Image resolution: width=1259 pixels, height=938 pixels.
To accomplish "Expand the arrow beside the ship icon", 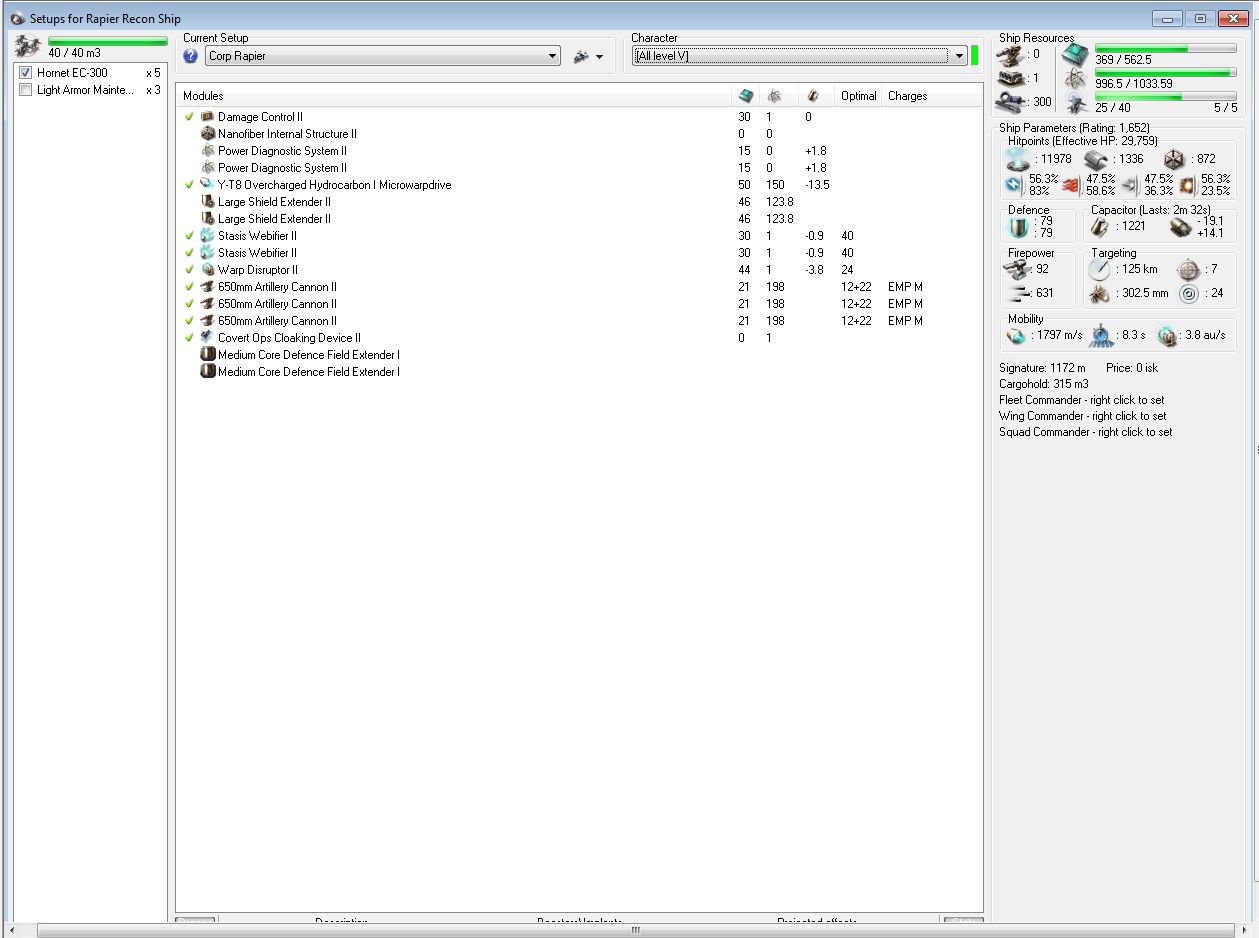I will [x=600, y=58].
